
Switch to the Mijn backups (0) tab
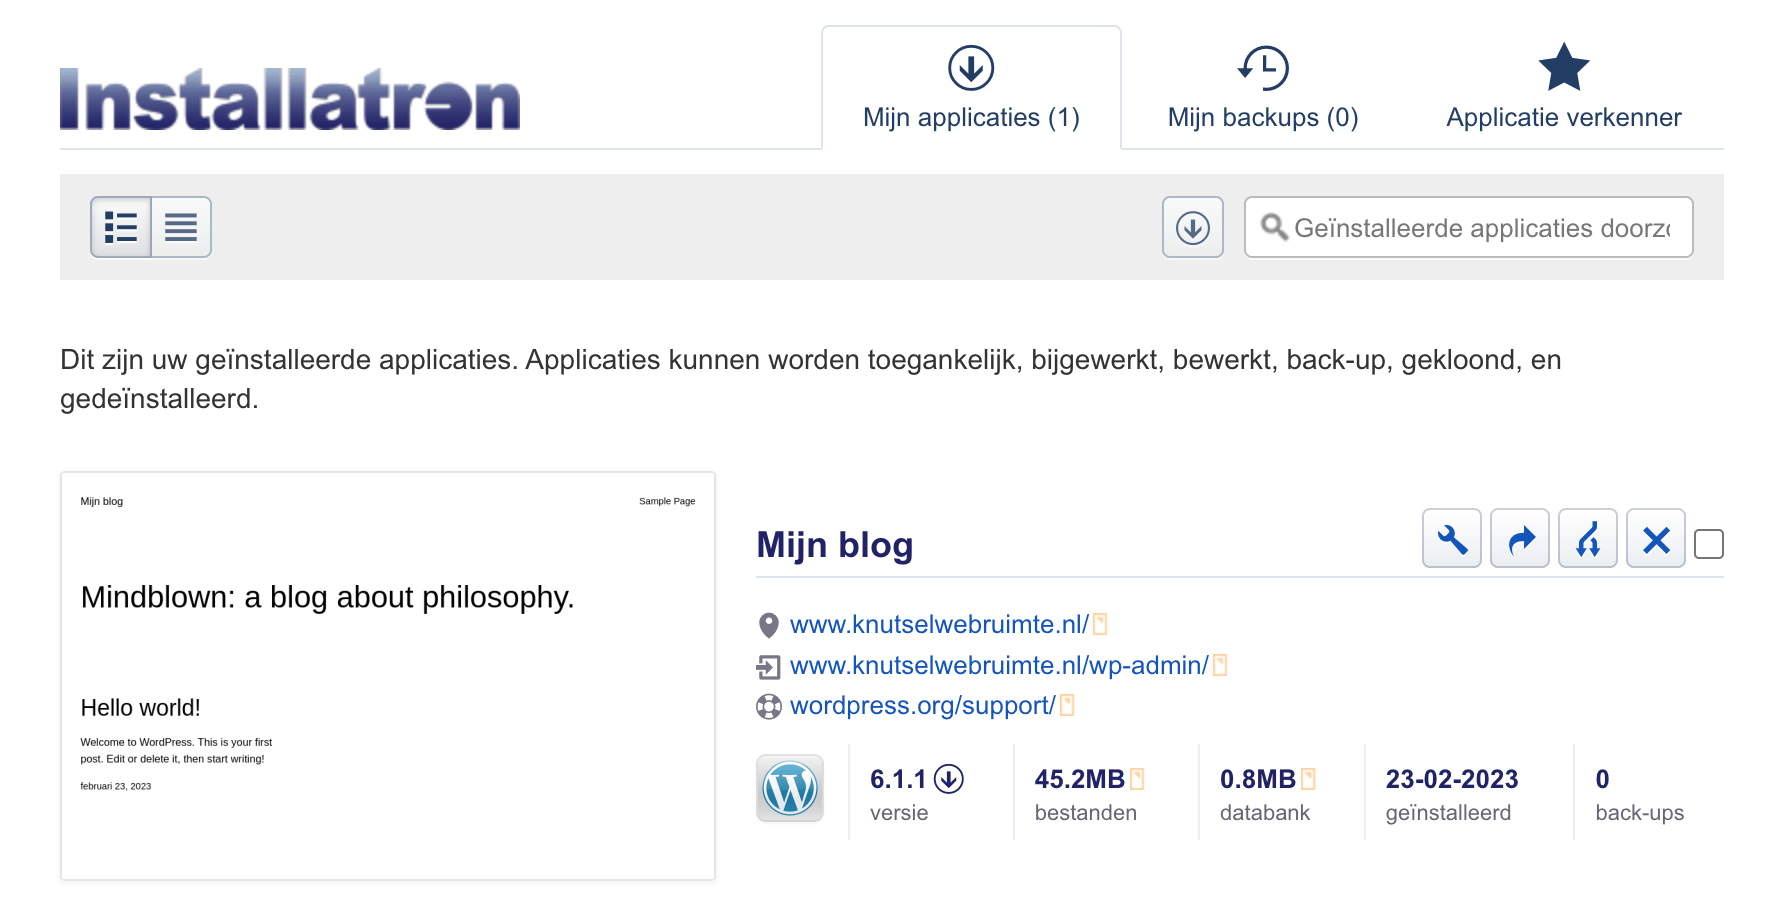click(x=1263, y=88)
